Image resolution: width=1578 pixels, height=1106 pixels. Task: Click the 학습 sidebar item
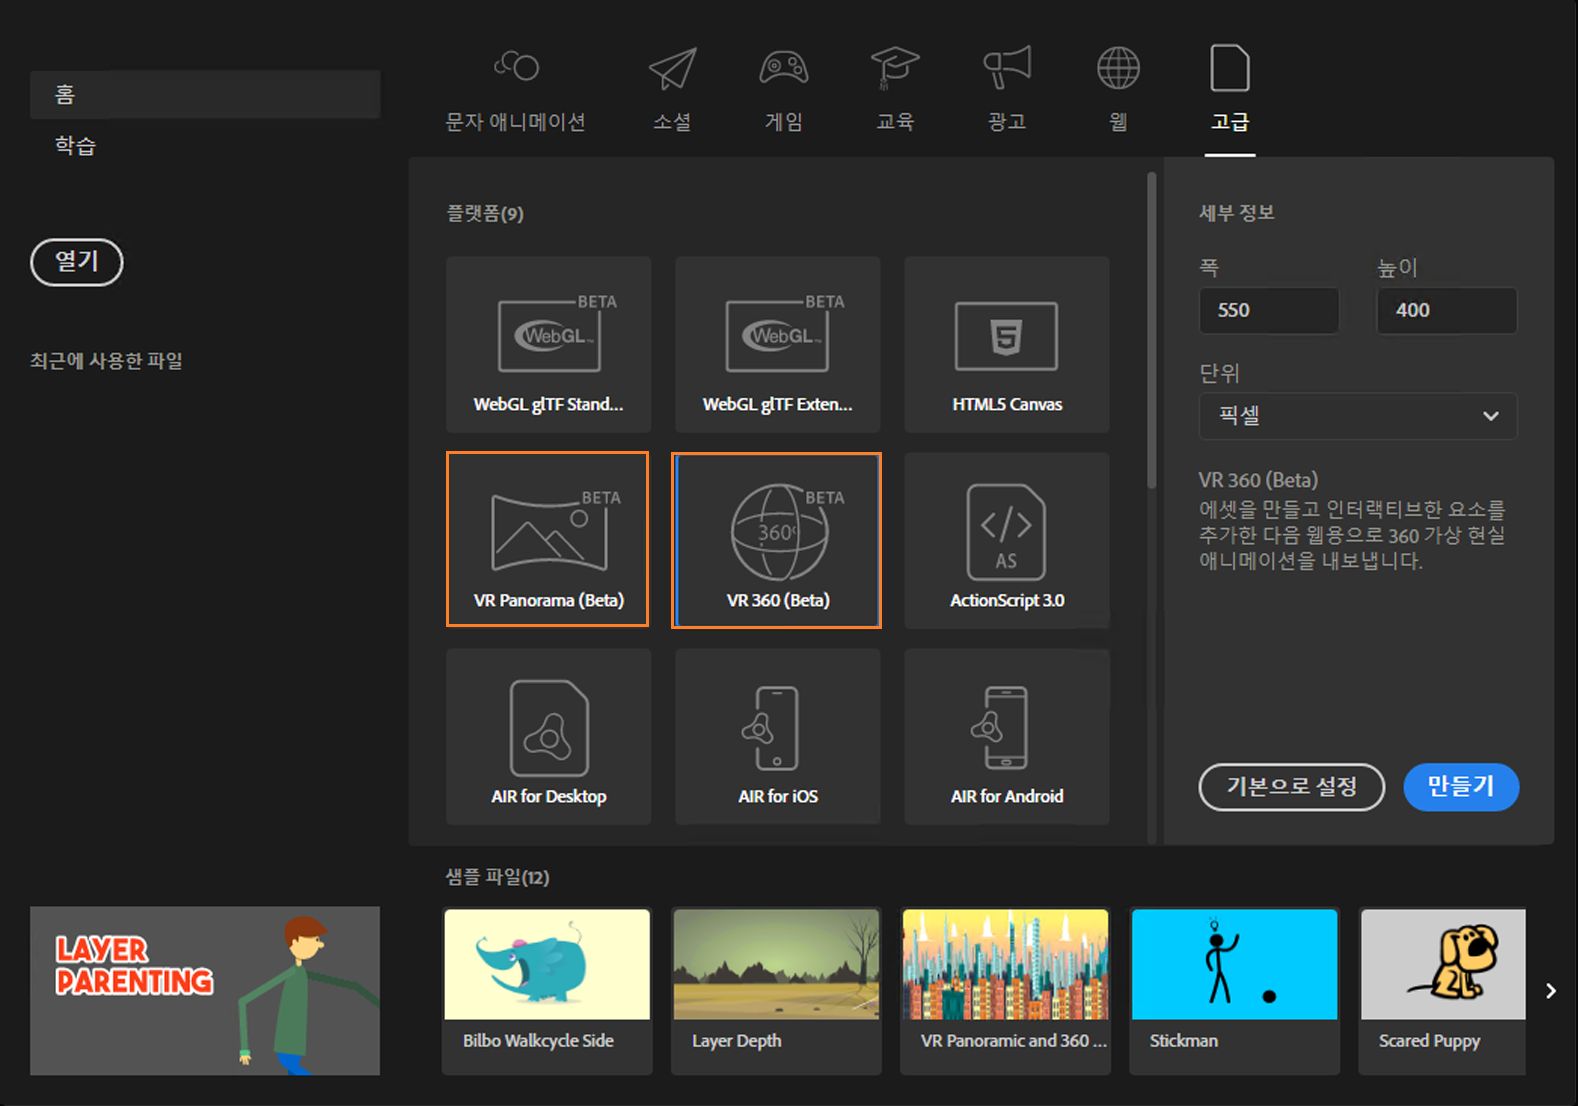pos(76,146)
